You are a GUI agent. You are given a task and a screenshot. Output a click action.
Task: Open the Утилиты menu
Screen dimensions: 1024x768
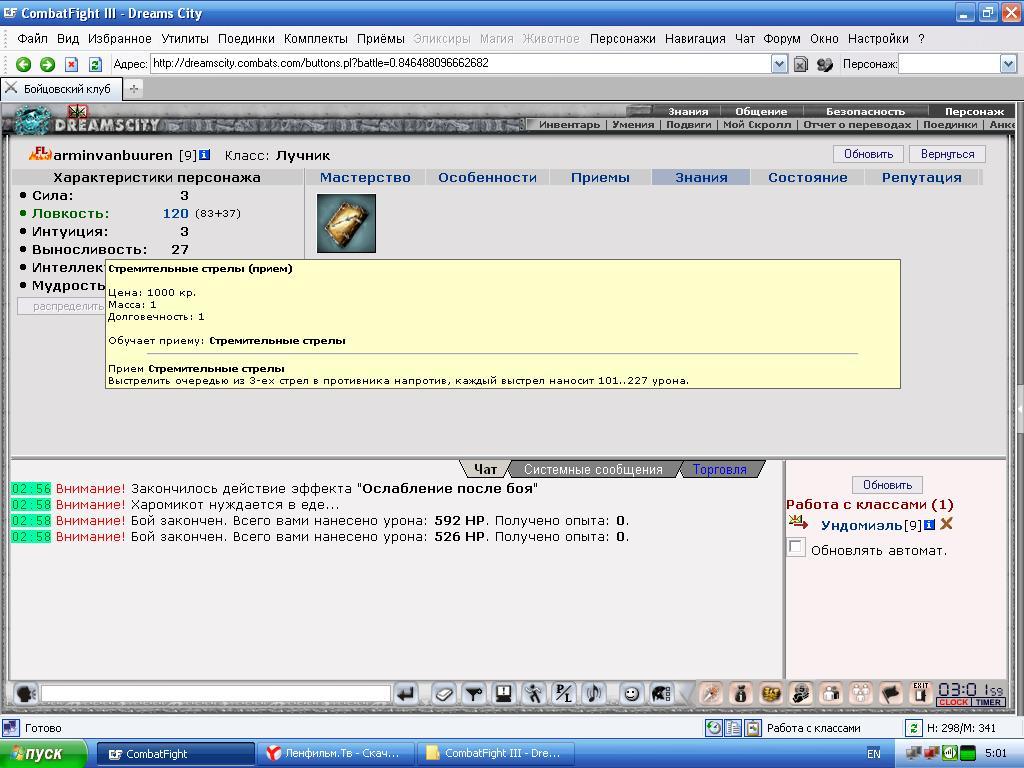(185, 39)
